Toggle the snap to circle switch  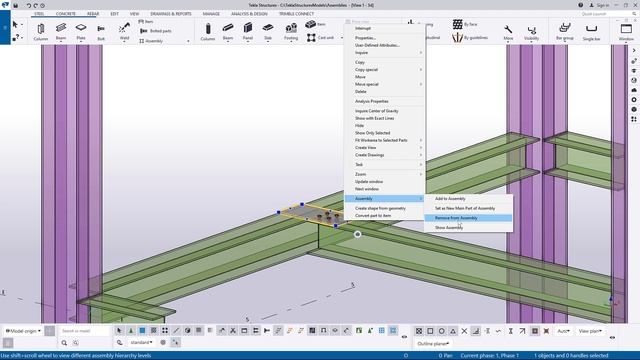[442, 331]
